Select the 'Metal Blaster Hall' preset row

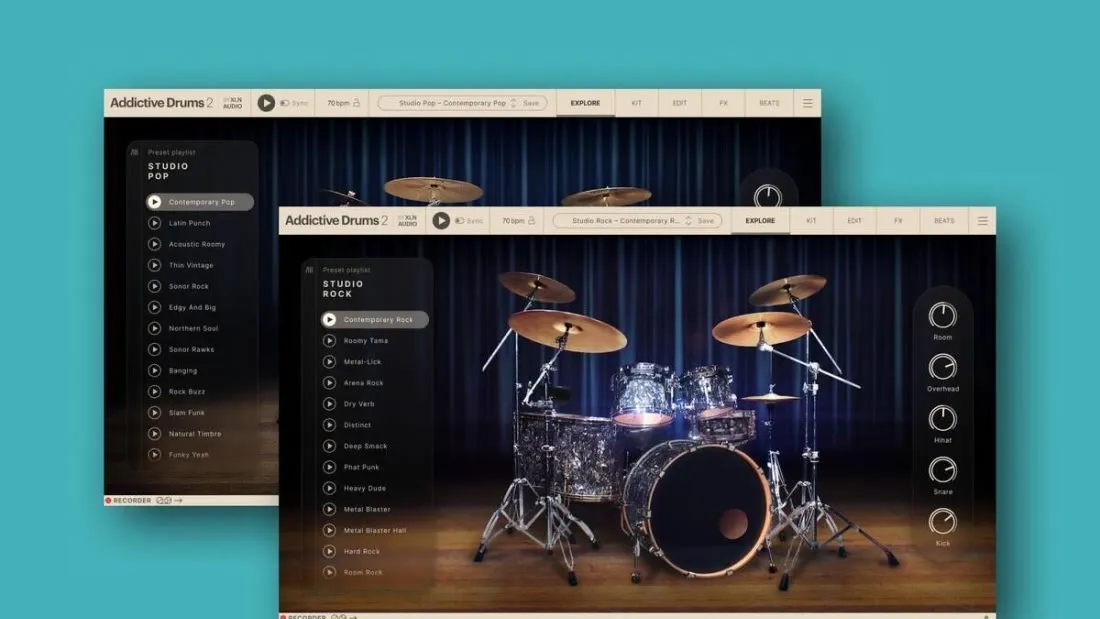375,530
